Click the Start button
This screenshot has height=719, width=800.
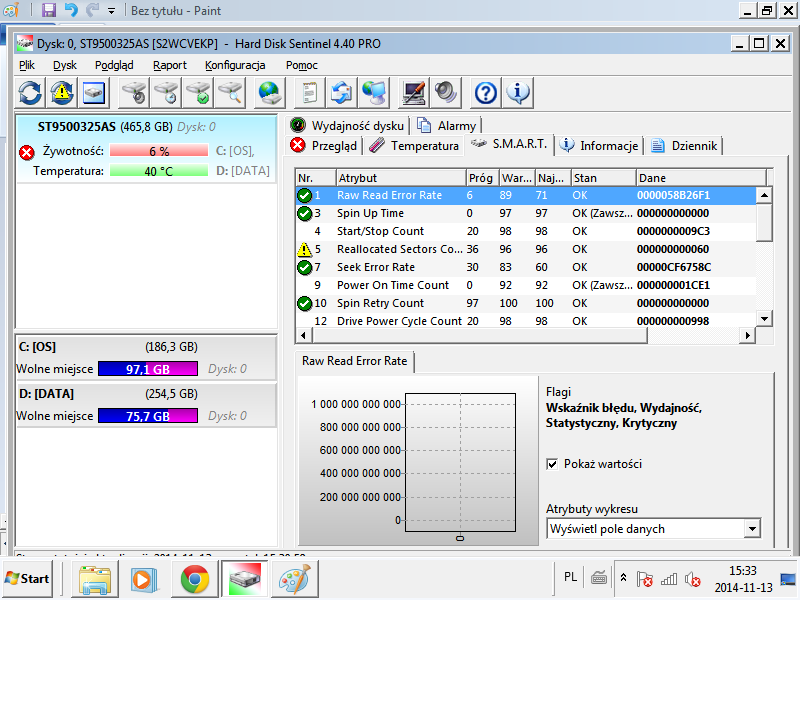coord(28,579)
